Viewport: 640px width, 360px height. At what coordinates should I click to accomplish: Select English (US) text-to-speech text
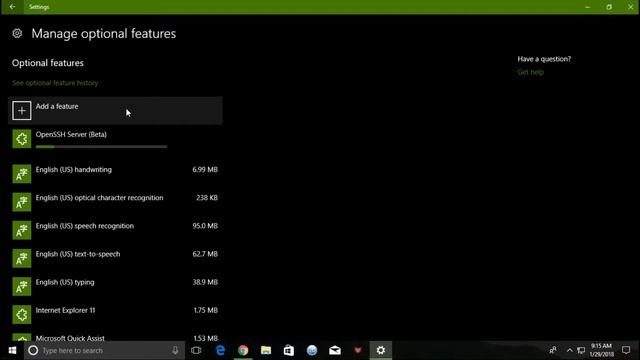[x=78, y=254]
